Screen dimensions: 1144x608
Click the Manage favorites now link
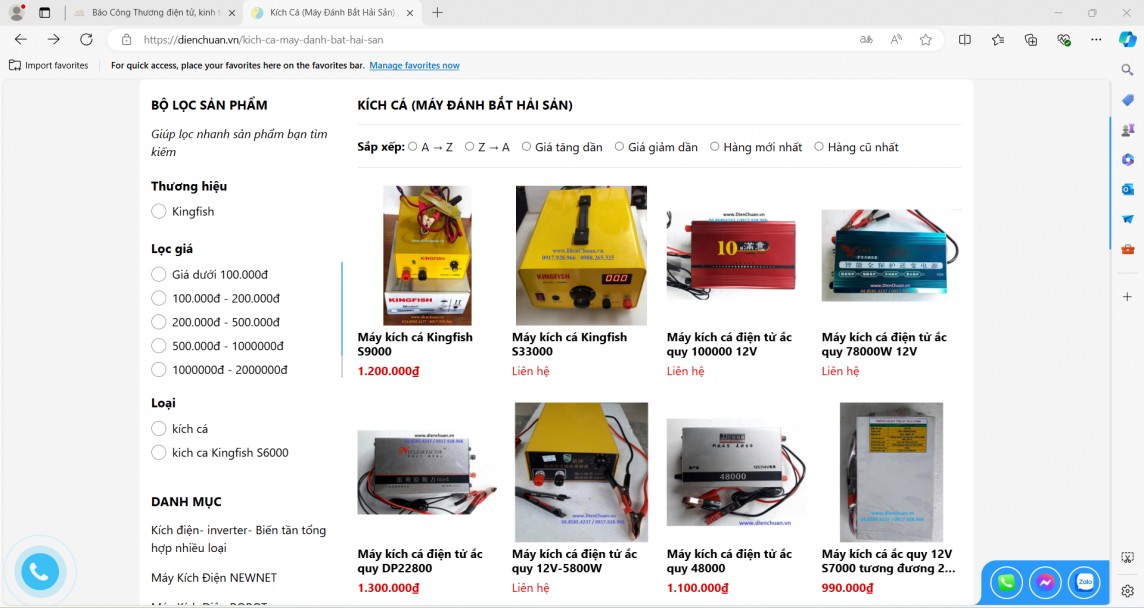click(x=414, y=66)
